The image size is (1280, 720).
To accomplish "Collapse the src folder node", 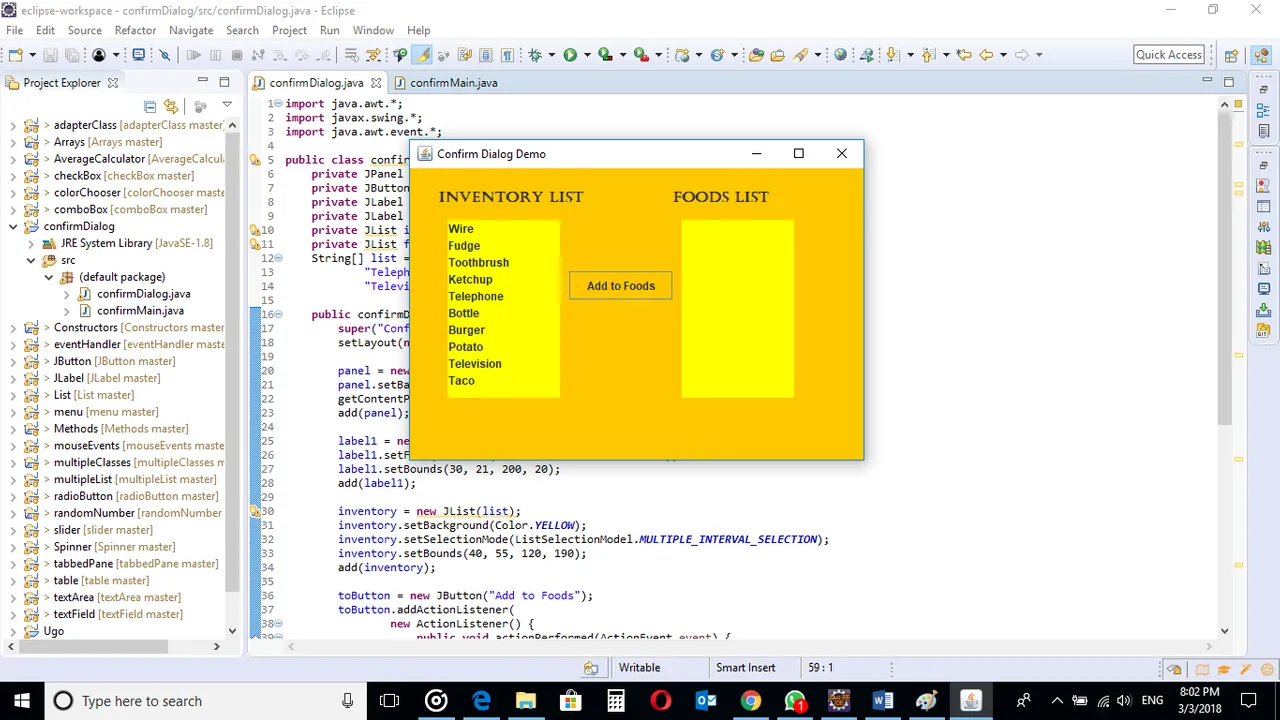I will [x=31, y=260].
